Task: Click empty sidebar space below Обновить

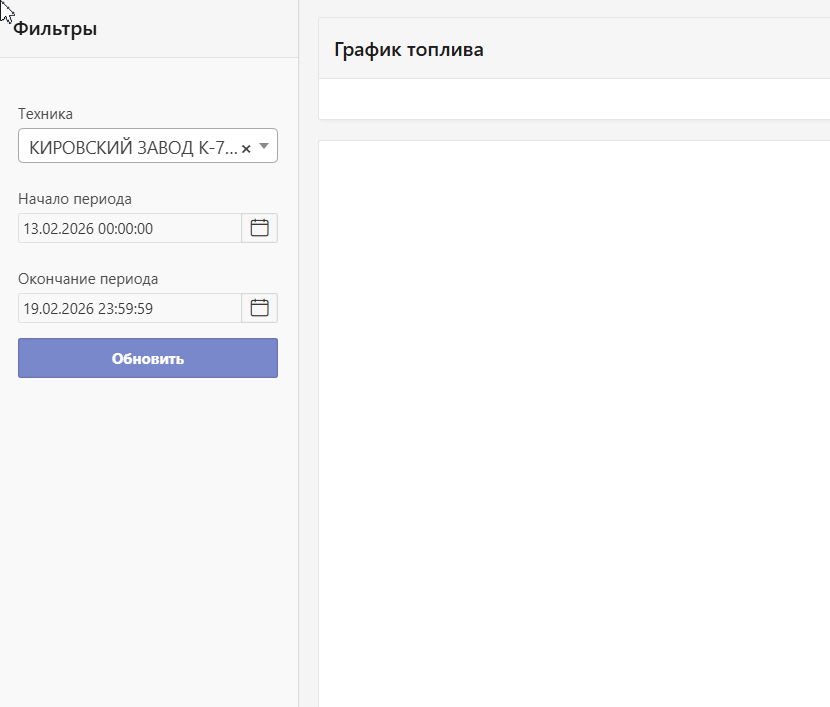Action: pyautogui.click(x=148, y=540)
